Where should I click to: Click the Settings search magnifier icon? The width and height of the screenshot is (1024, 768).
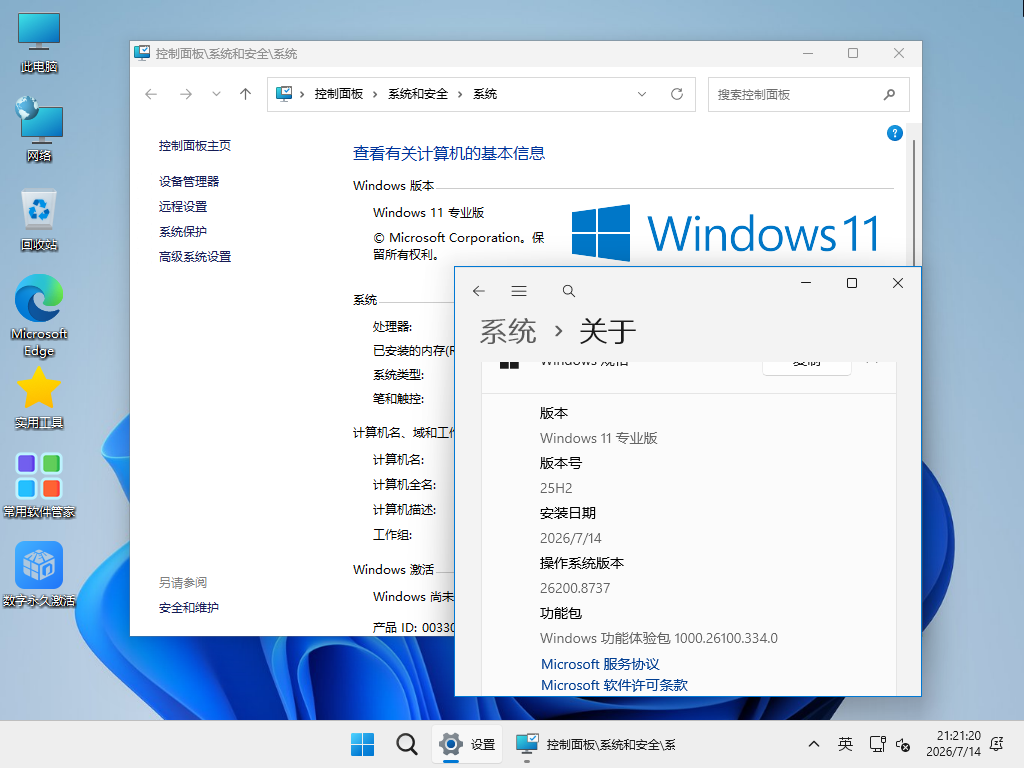point(569,291)
